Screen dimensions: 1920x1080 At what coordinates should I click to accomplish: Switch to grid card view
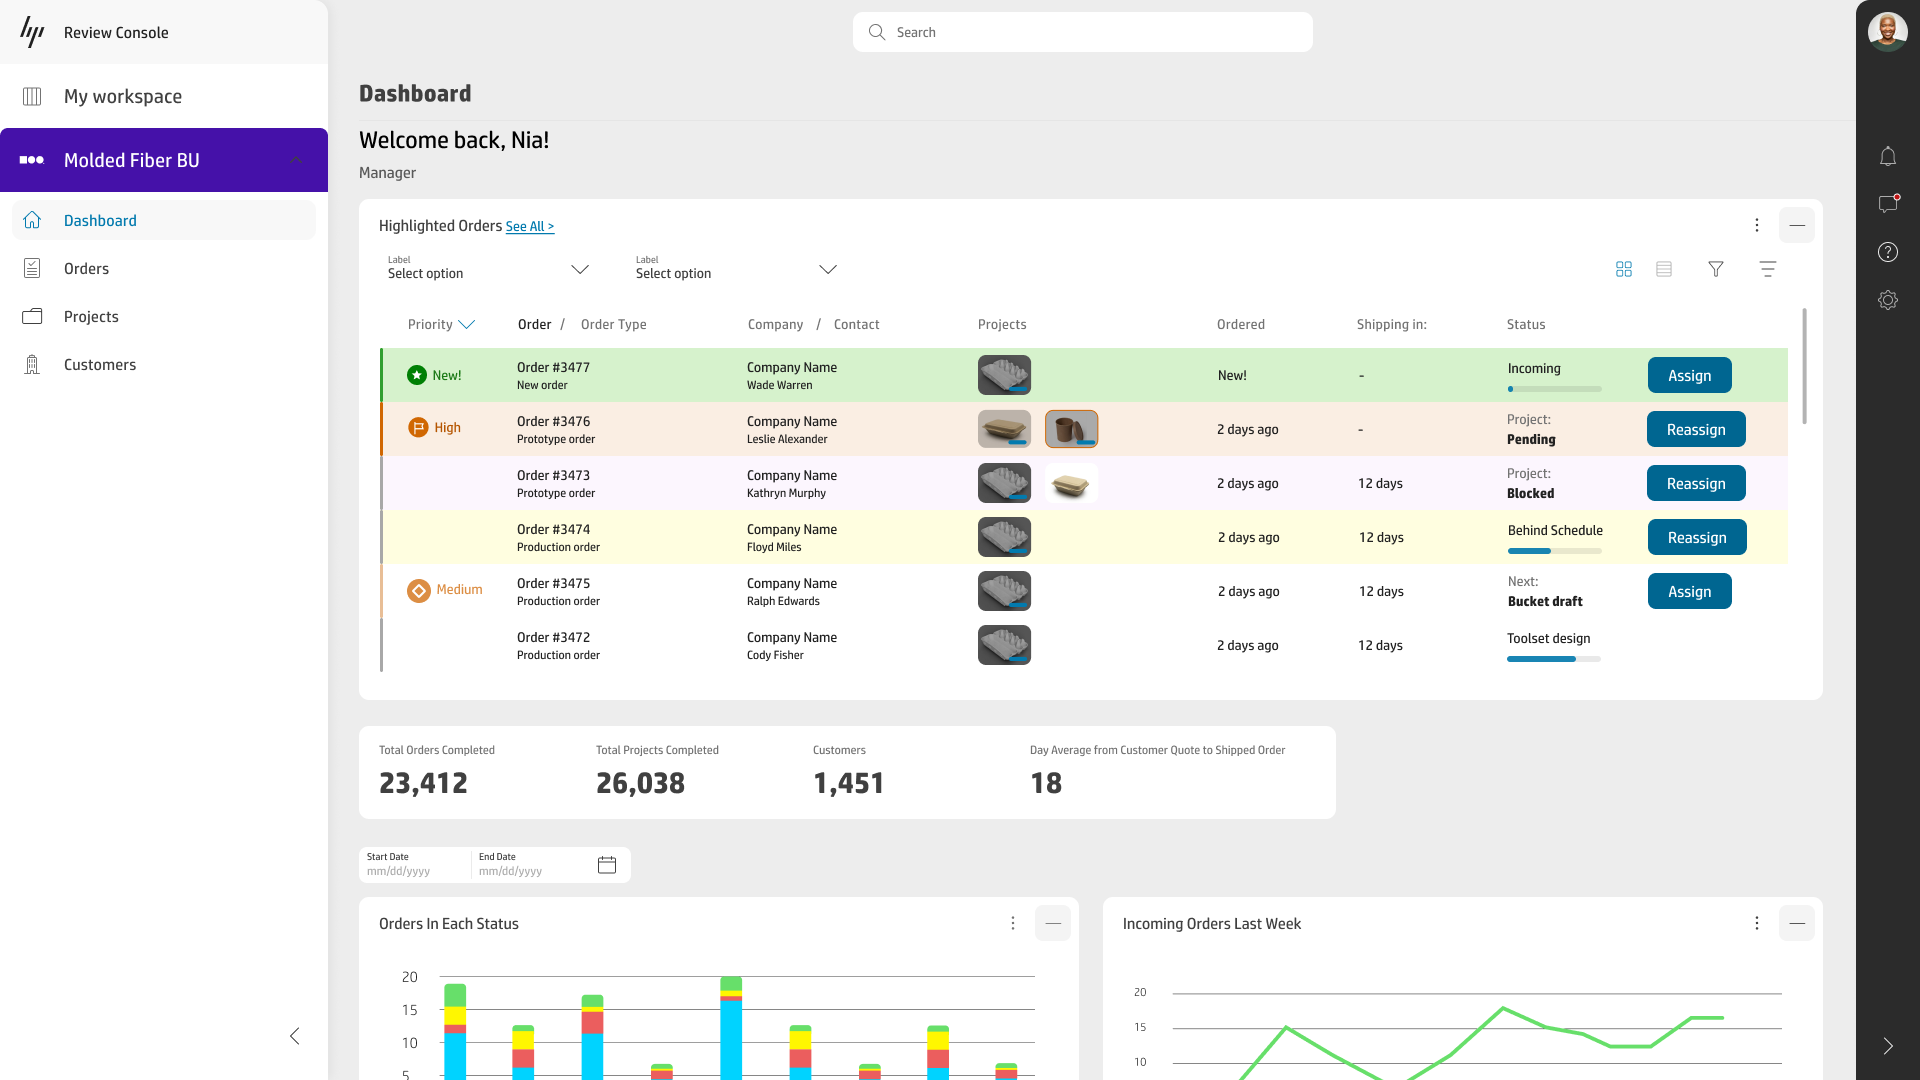click(1624, 269)
